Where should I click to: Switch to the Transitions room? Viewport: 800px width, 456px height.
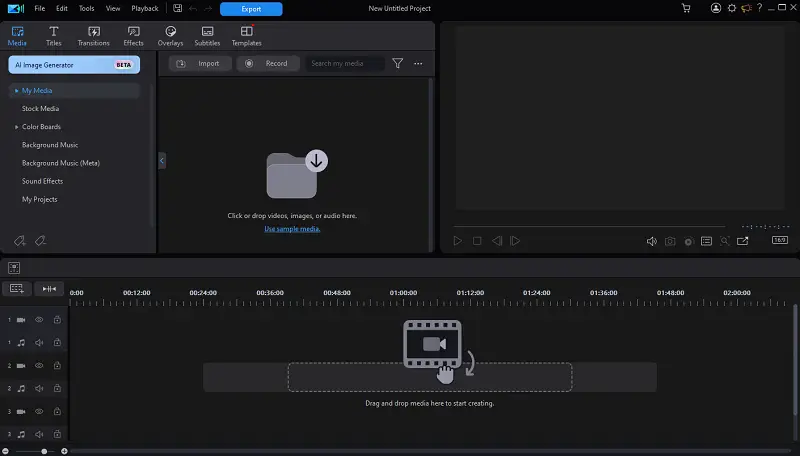coord(93,36)
